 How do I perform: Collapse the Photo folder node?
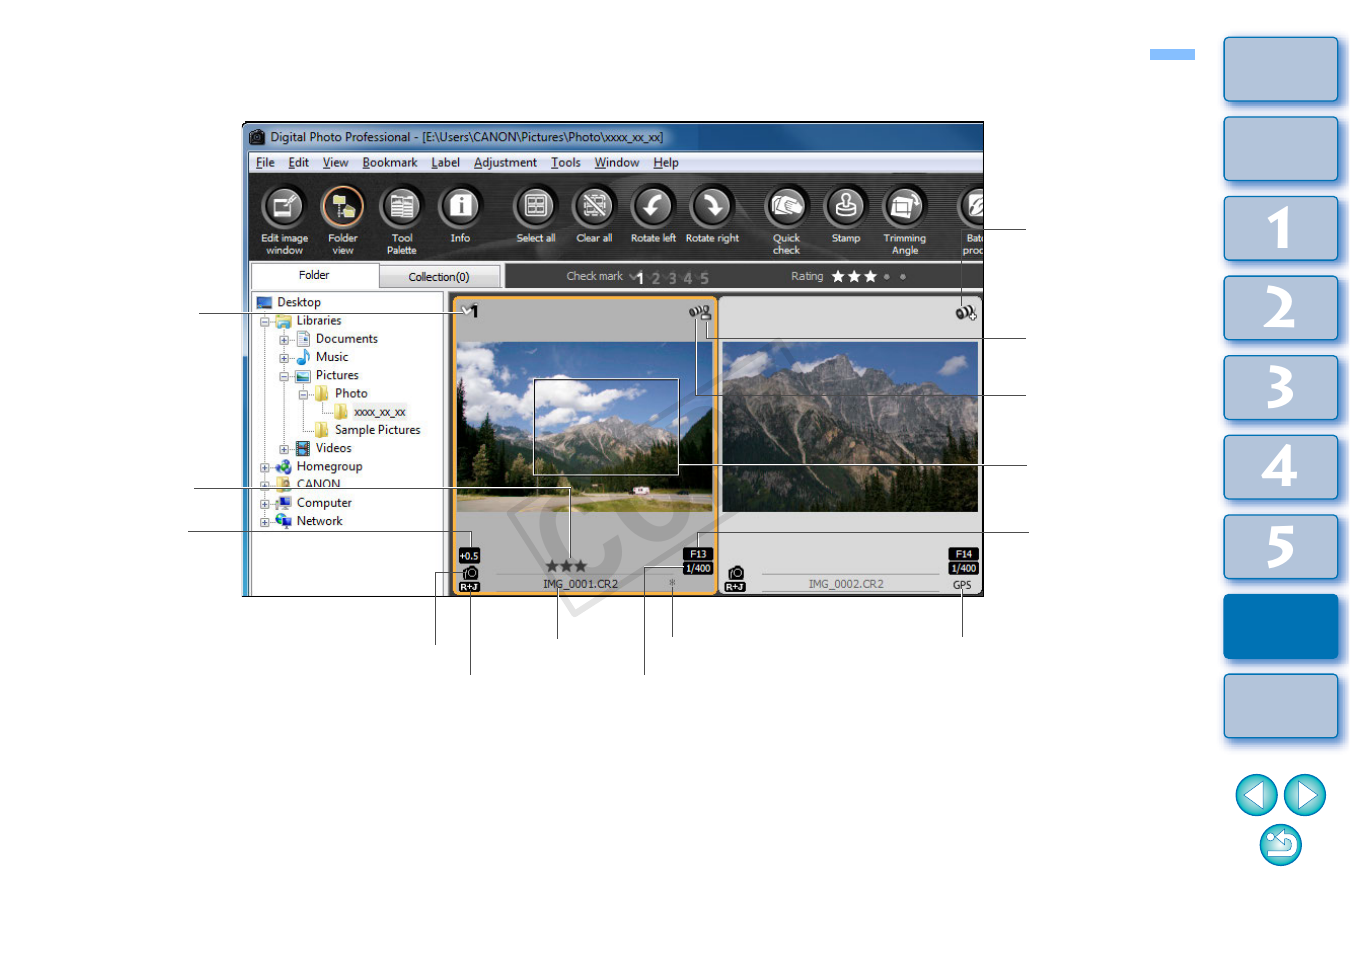303,395
